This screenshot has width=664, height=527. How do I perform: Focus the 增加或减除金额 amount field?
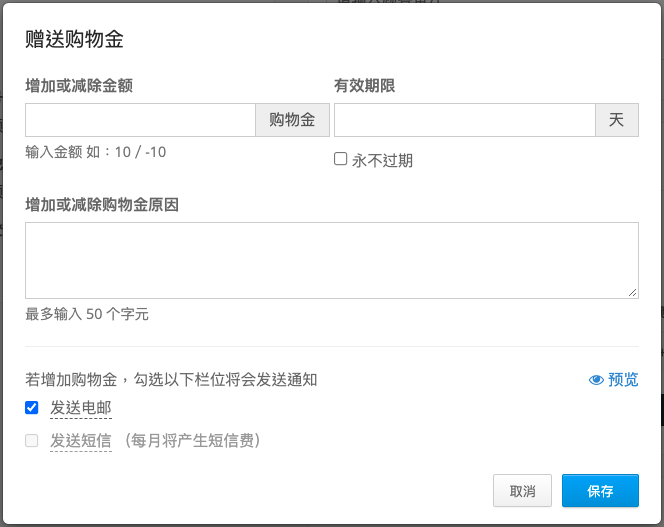(x=140, y=120)
